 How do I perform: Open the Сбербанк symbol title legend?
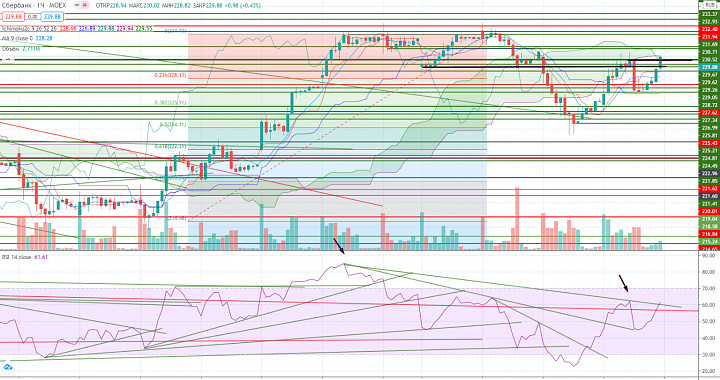tap(34, 6)
